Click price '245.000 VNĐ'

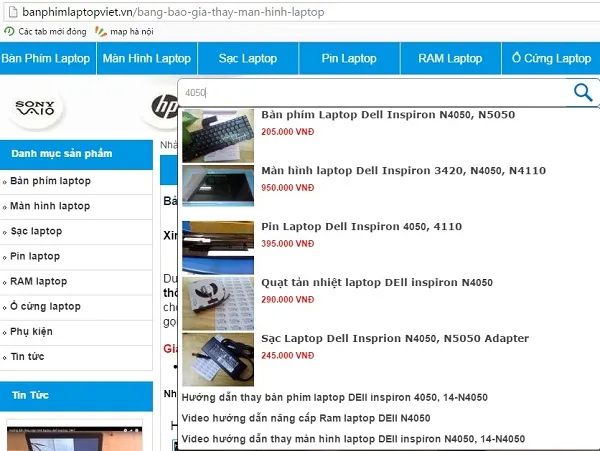click(288, 355)
